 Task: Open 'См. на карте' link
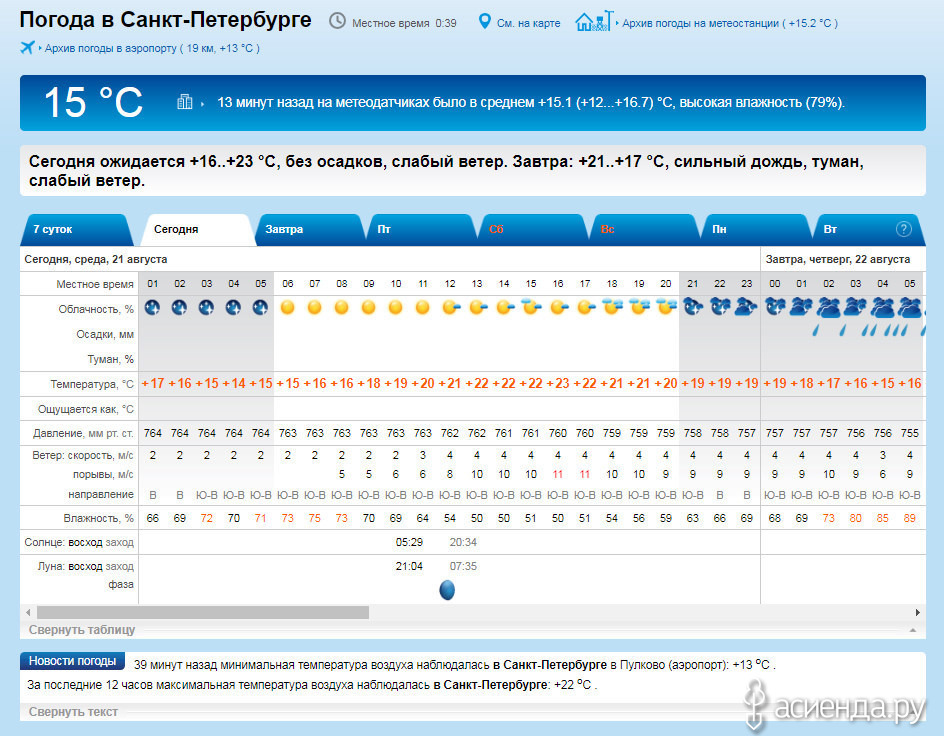[528, 23]
